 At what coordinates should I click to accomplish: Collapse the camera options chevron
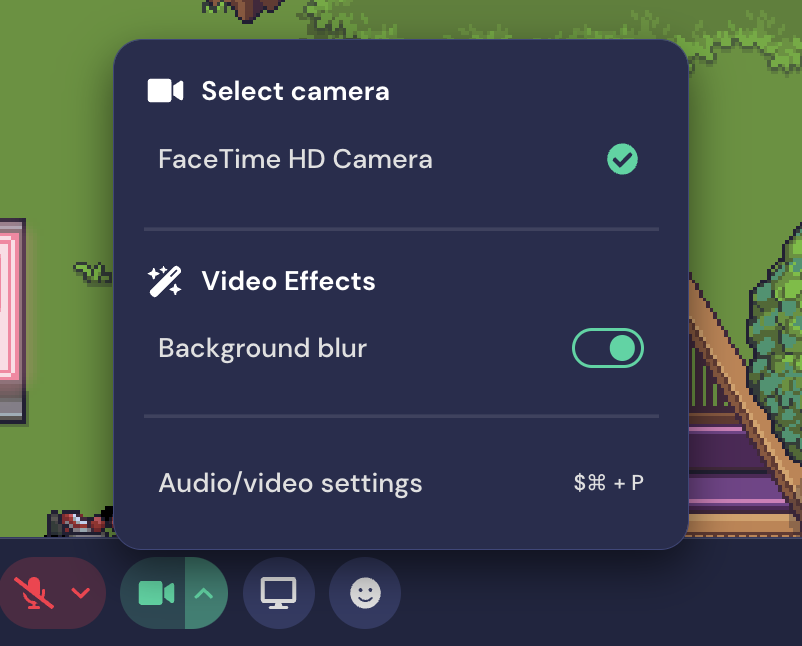204,593
